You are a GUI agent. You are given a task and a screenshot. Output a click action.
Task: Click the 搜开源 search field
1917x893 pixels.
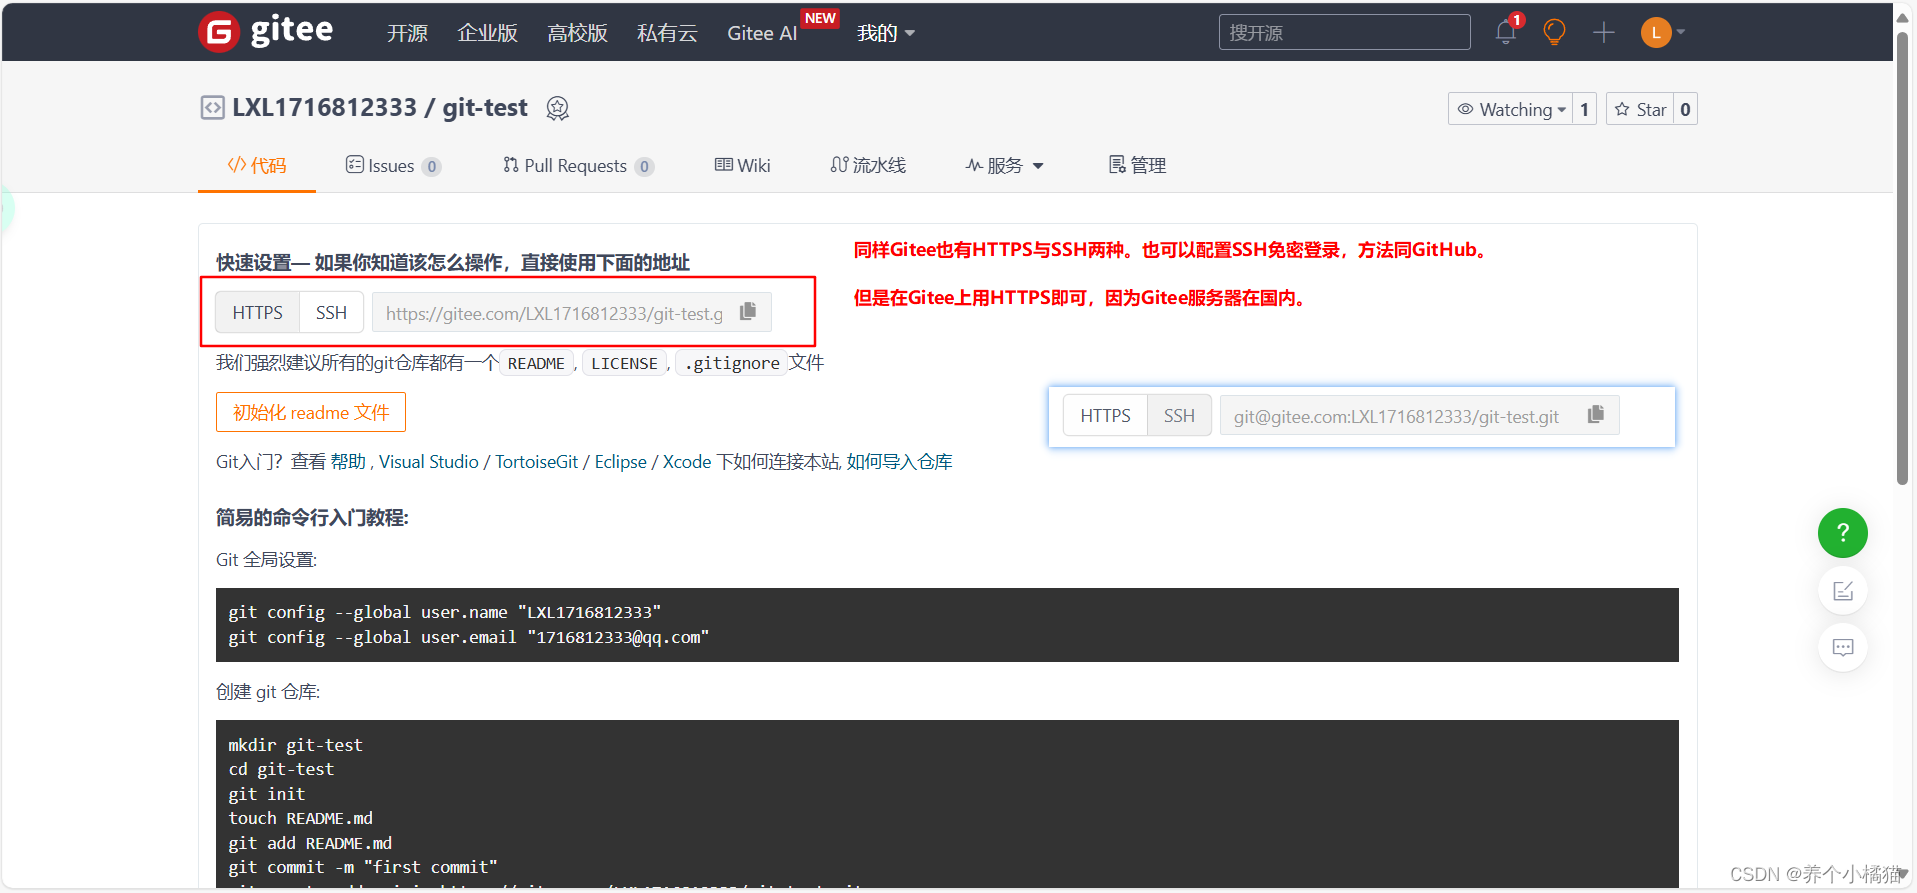[1344, 32]
